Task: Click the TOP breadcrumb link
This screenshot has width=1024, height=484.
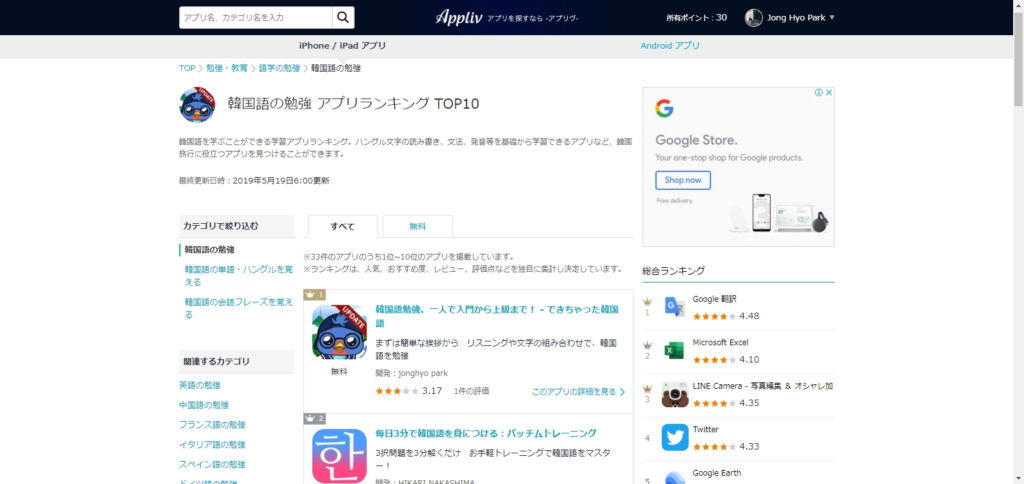Action: (x=187, y=68)
